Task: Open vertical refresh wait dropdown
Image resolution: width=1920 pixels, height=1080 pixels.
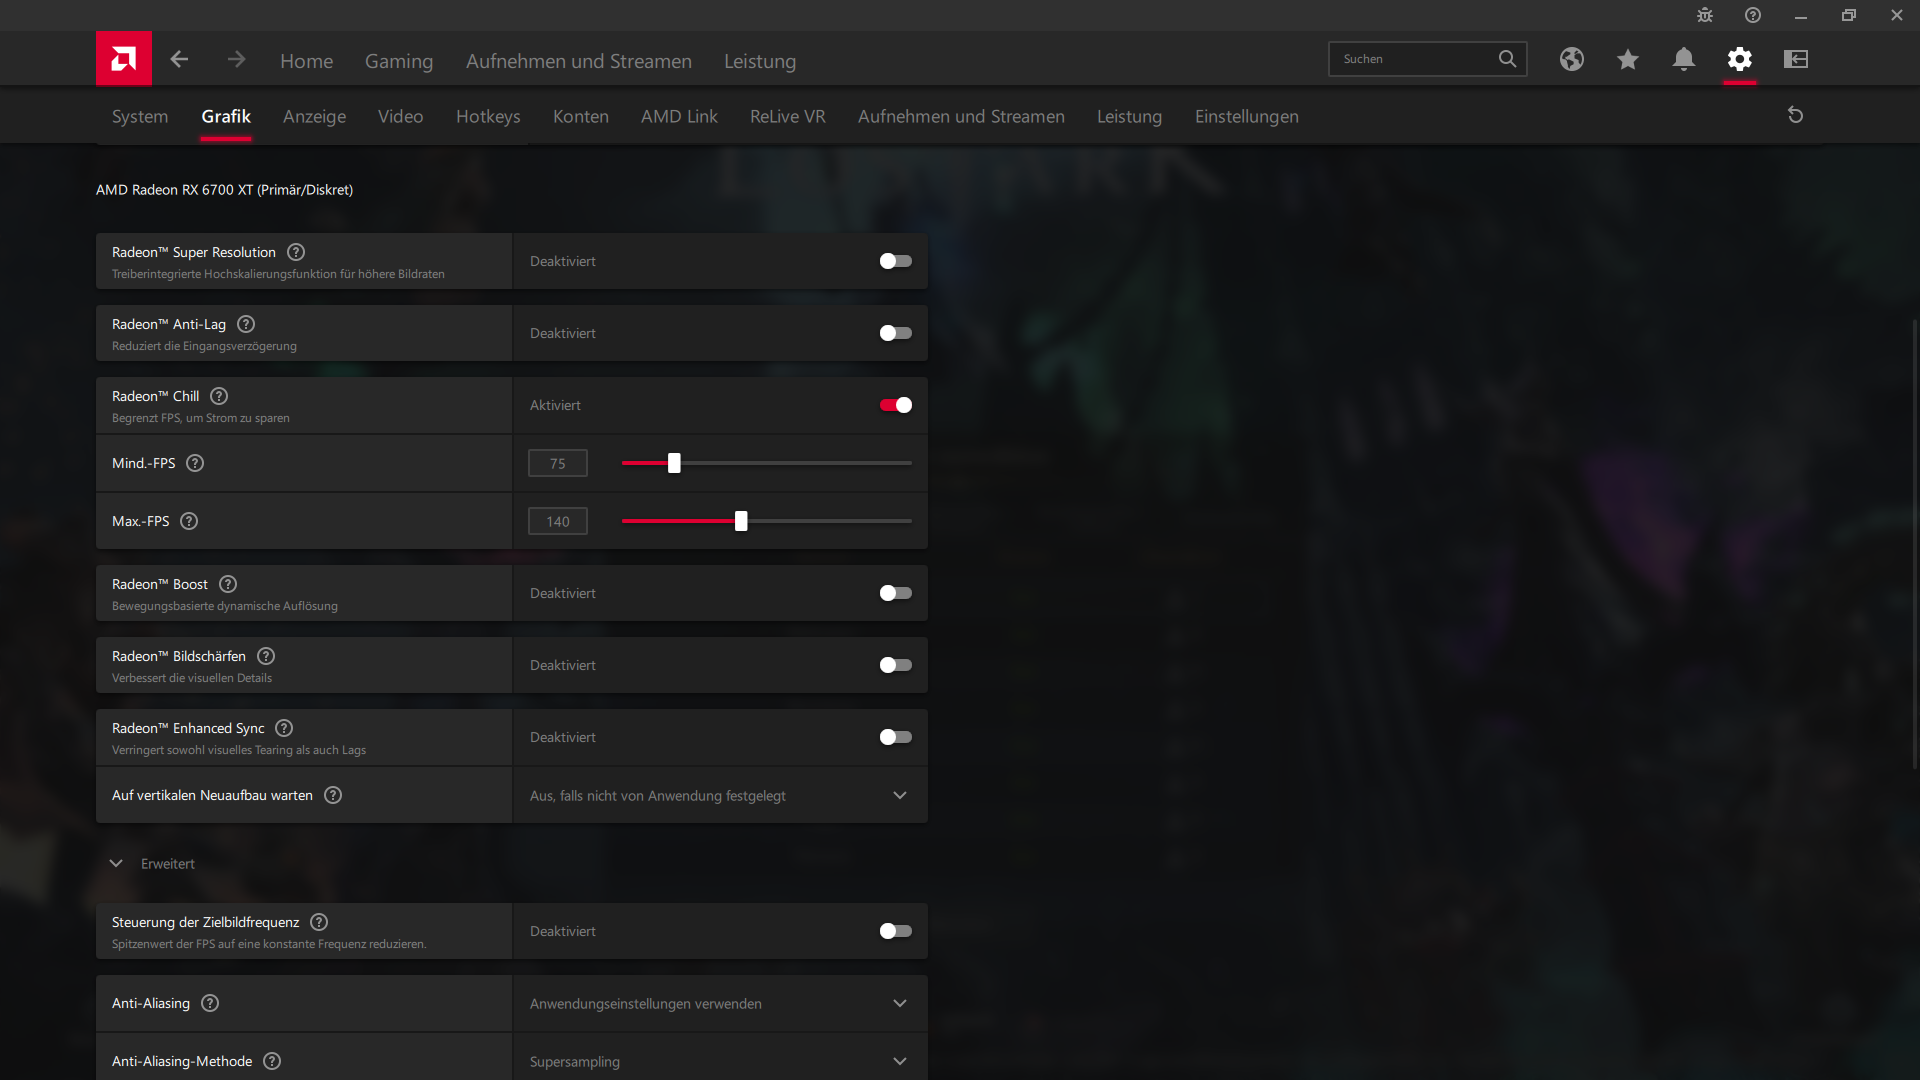Action: (720, 796)
